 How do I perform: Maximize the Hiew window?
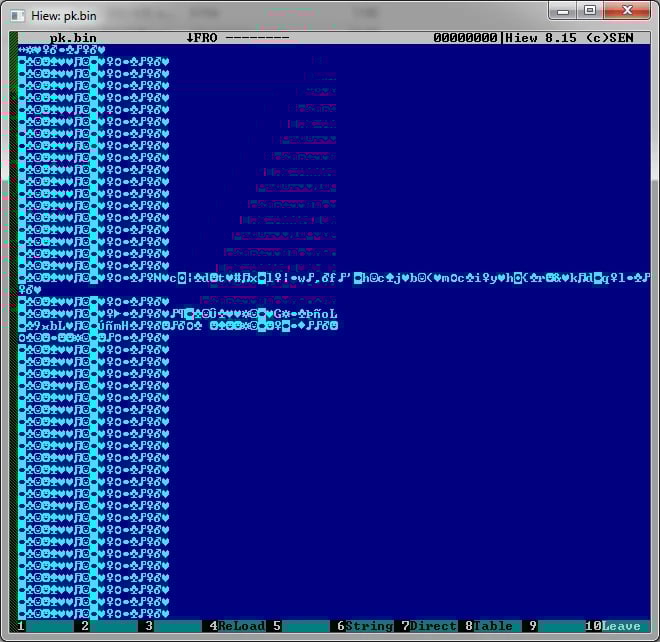pyautogui.click(x=589, y=11)
